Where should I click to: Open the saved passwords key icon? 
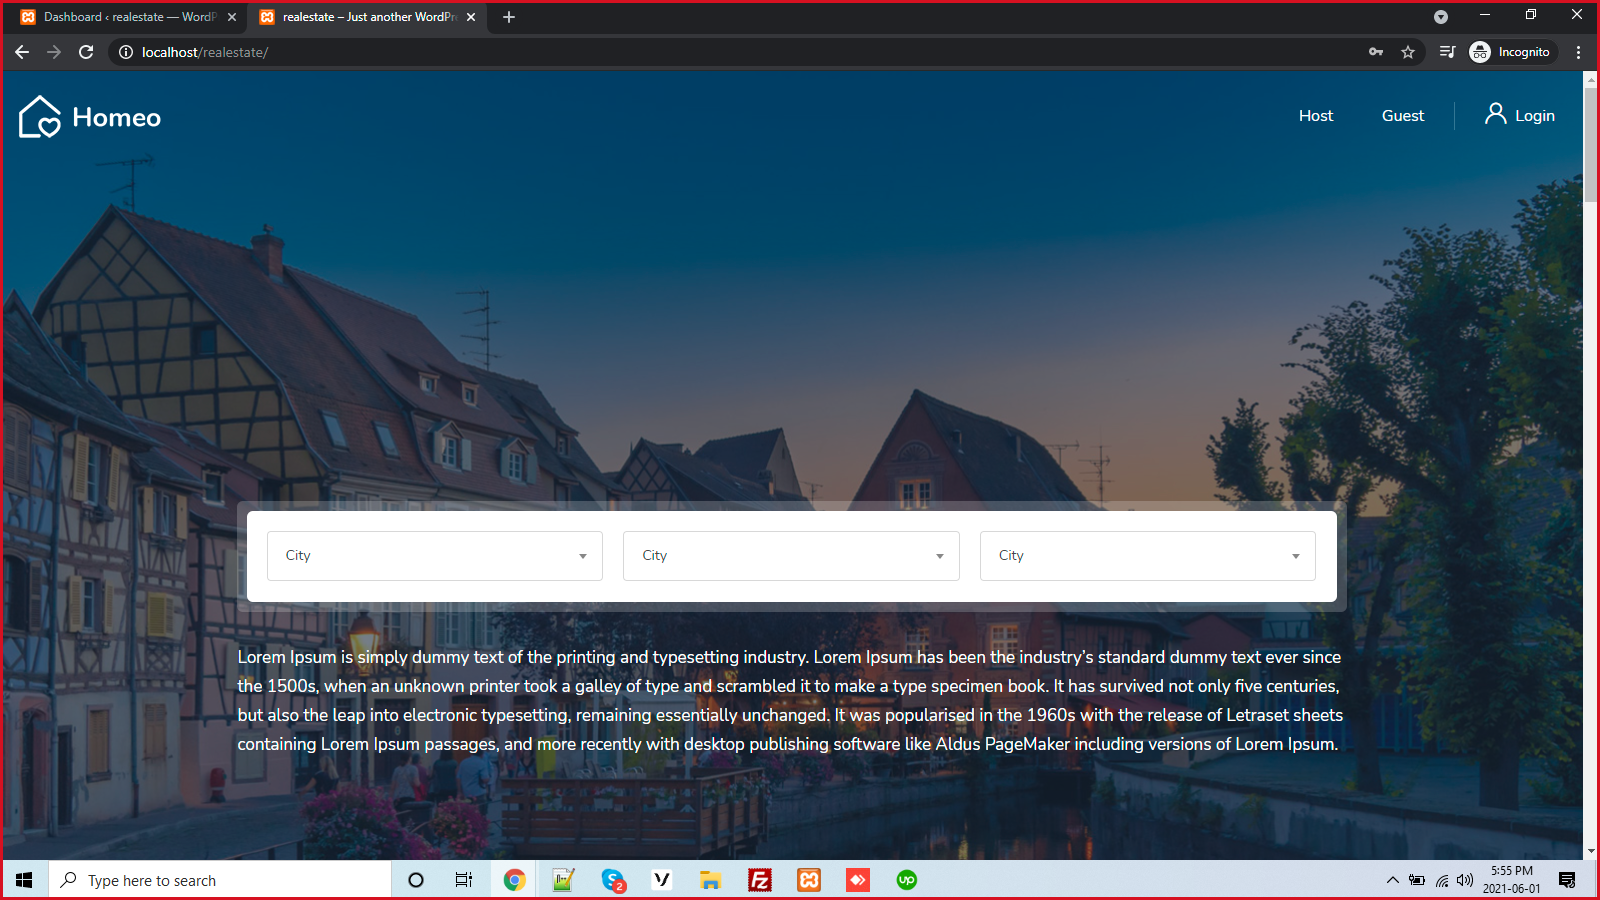tap(1376, 52)
